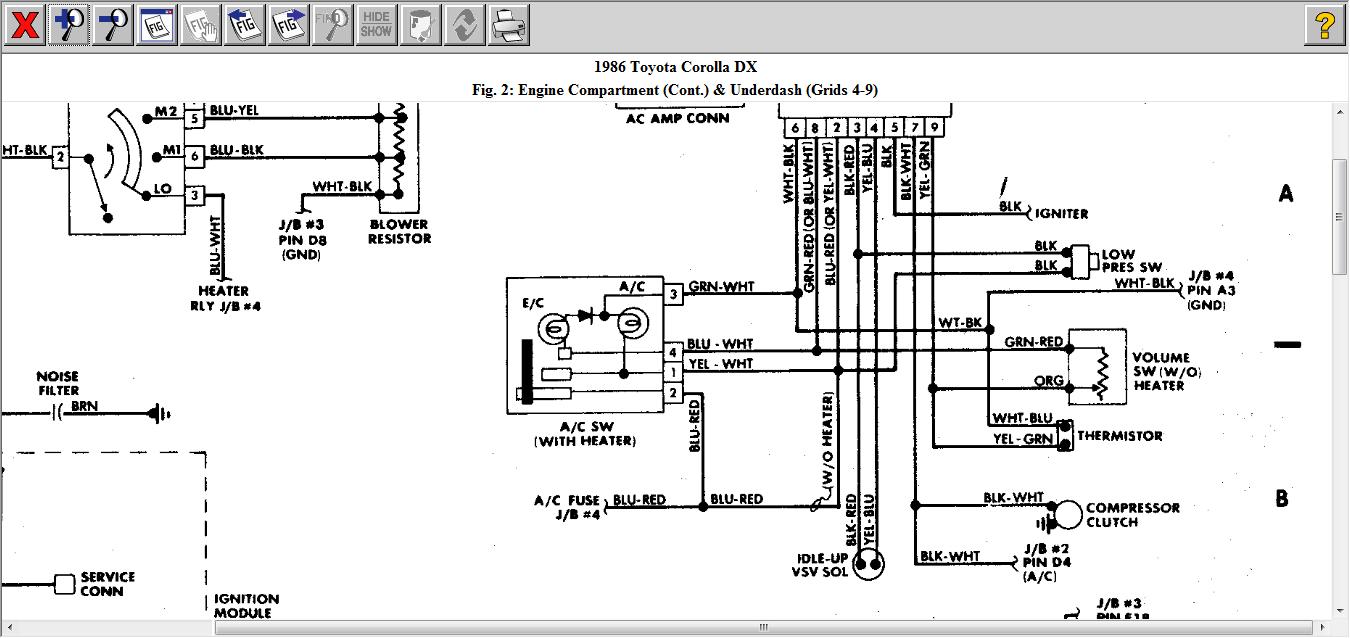Click the 'WHT-BLU' wire label
The image size is (1350, 638).
(1022, 418)
